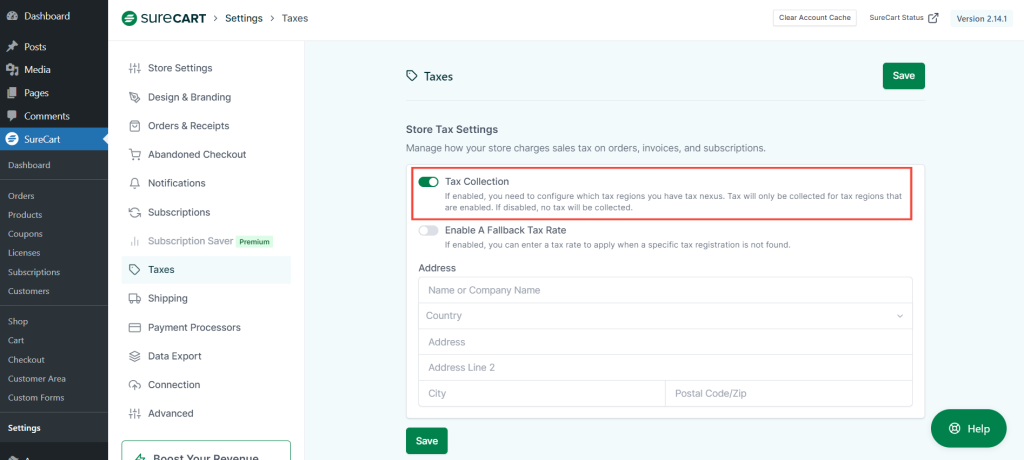The width and height of the screenshot is (1024, 460).
Task: Click the Subscriptions refresh icon
Action: point(135,212)
